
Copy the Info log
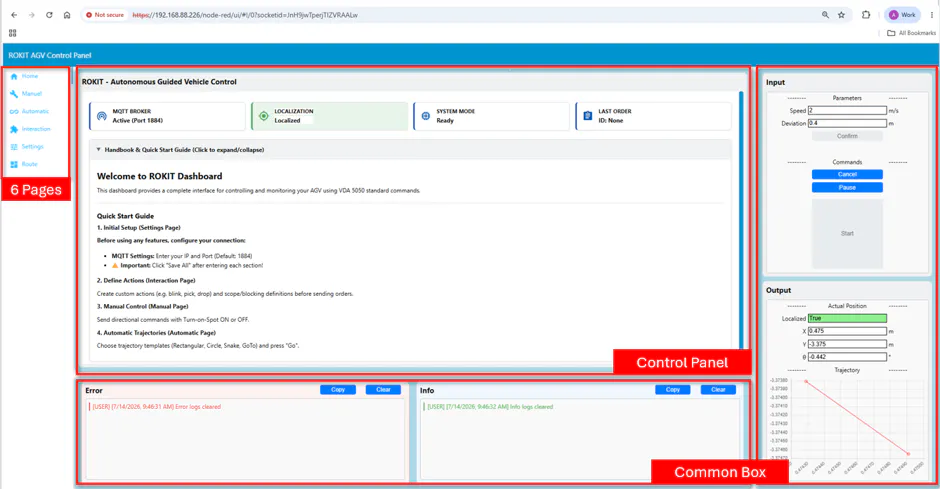click(x=673, y=390)
